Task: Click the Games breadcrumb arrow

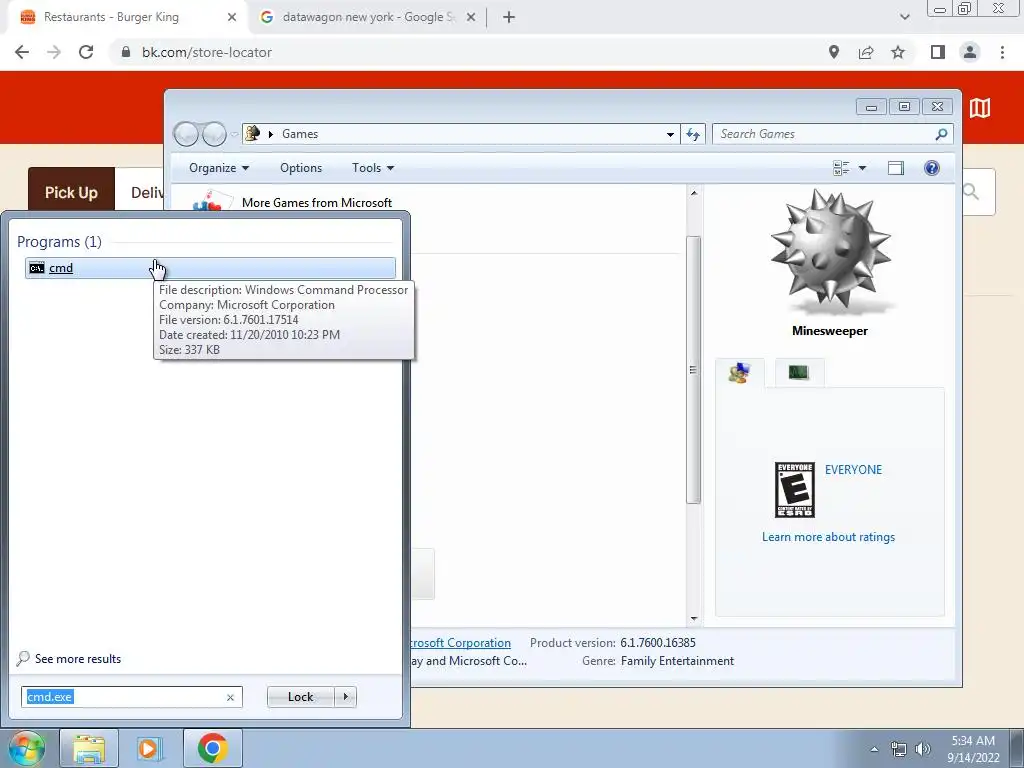Action: [x=271, y=134]
